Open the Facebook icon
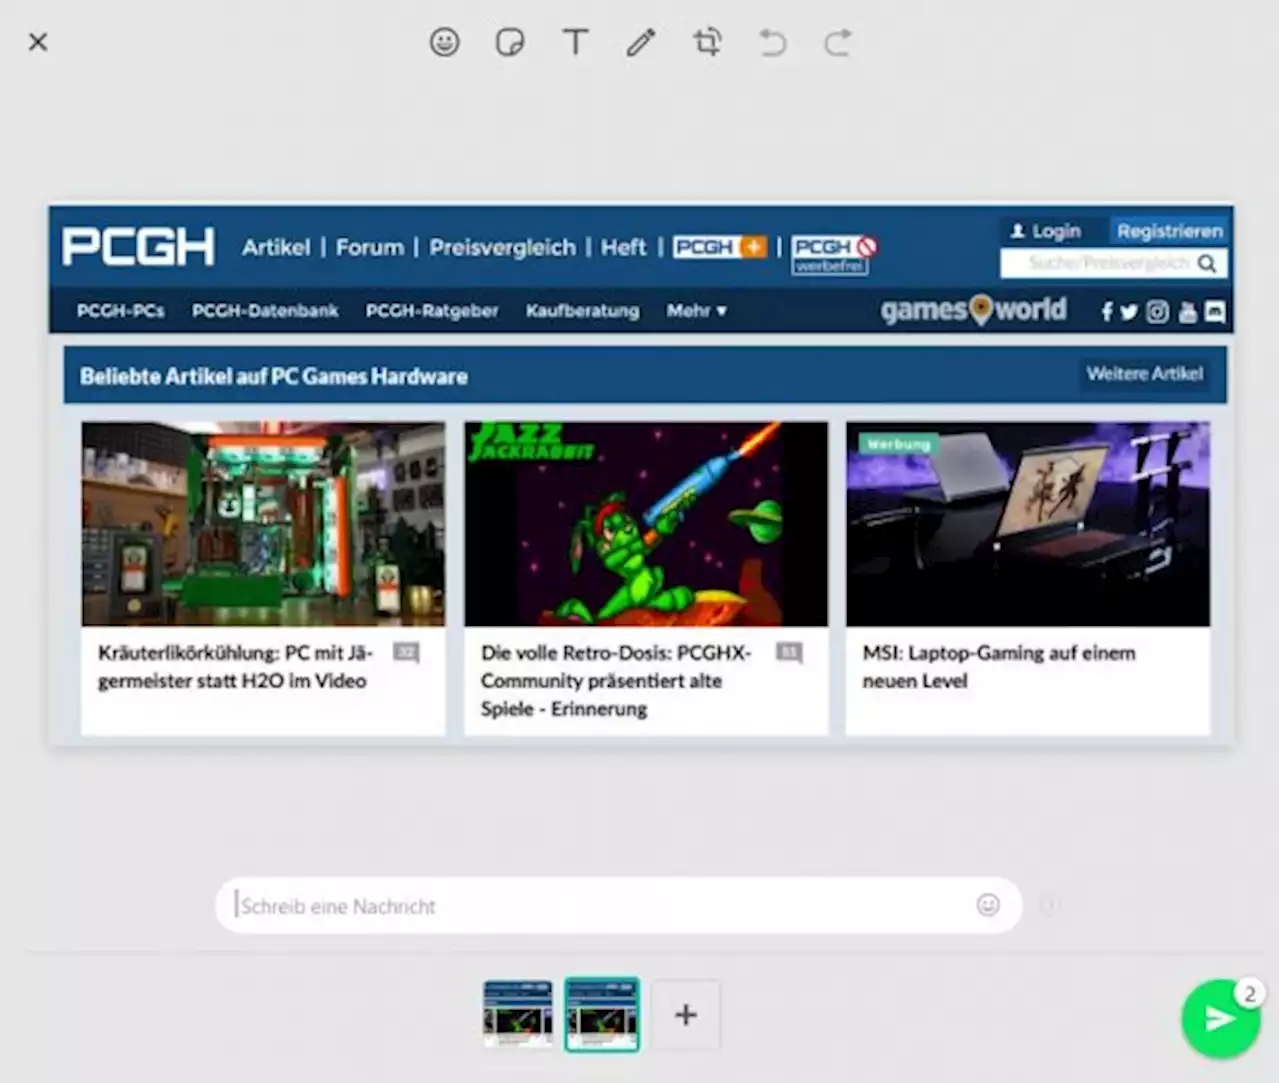The height and width of the screenshot is (1083, 1280). [1107, 312]
